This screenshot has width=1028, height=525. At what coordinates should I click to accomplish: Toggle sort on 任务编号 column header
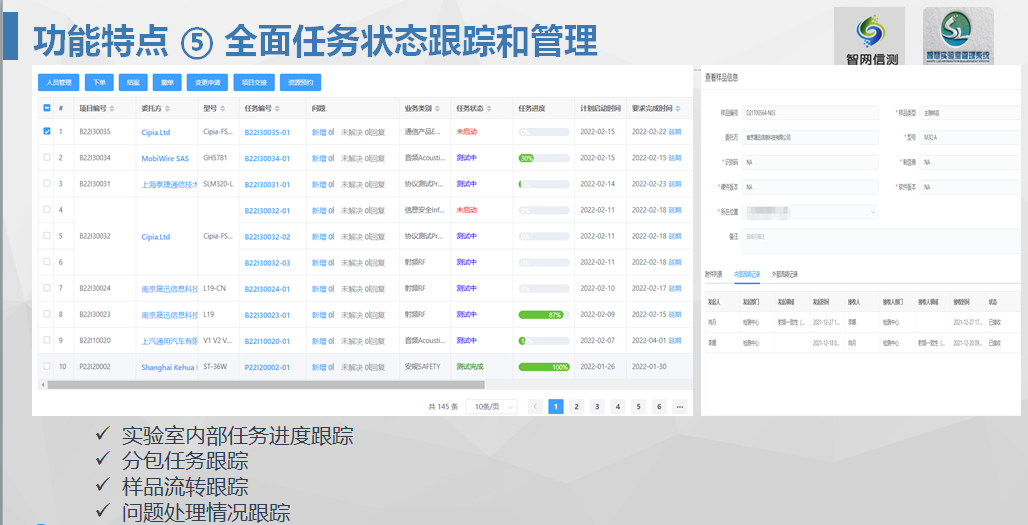click(x=277, y=108)
